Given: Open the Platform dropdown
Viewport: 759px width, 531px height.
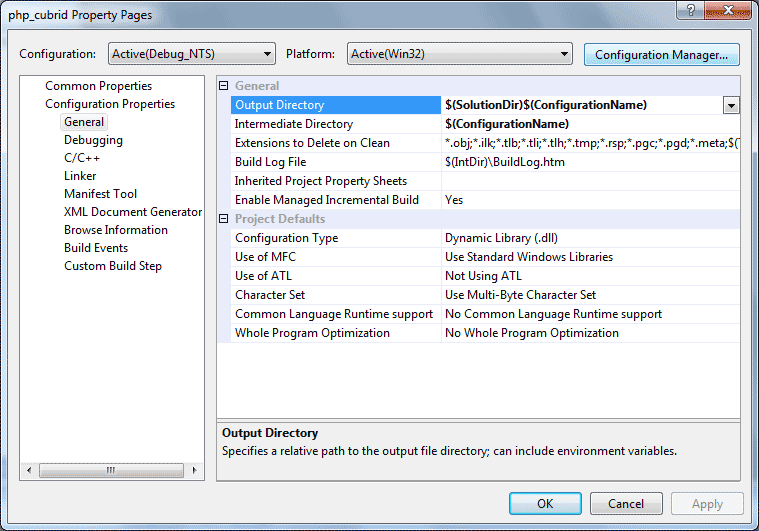Looking at the screenshot, I should click(x=459, y=54).
